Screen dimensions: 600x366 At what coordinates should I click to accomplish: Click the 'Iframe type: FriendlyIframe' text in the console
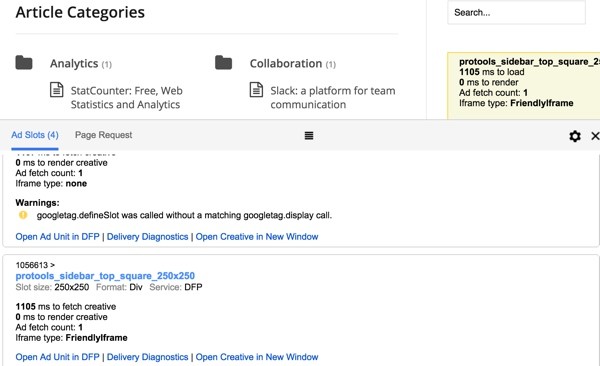(x=72, y=338)
